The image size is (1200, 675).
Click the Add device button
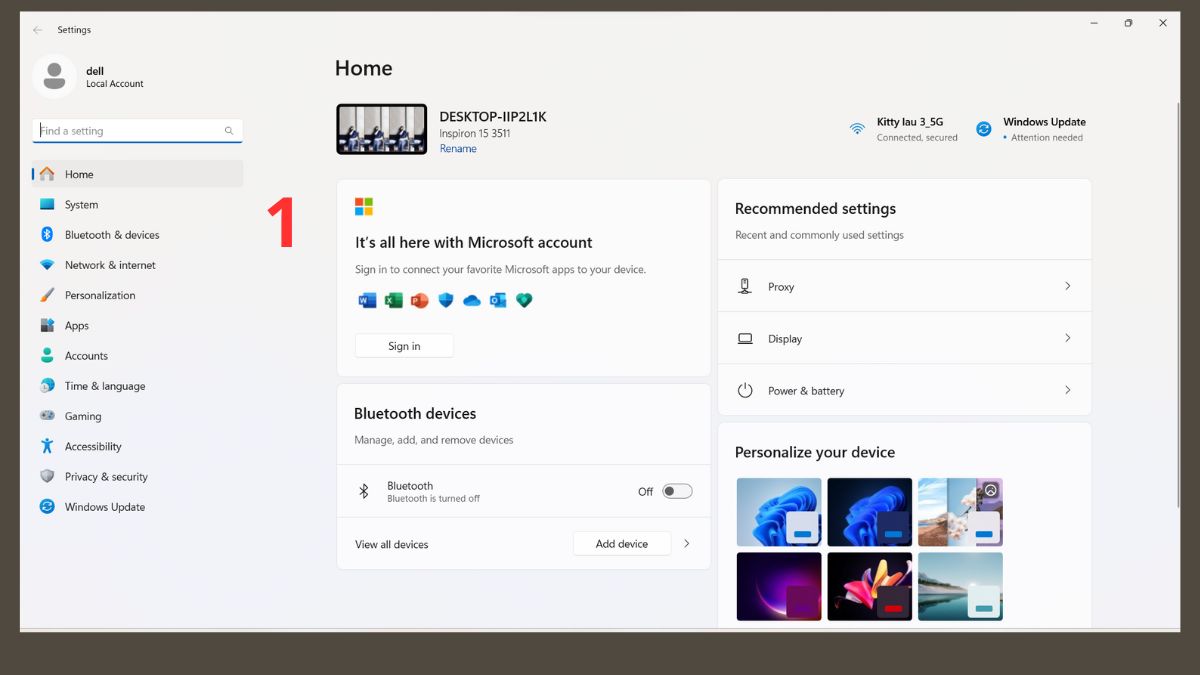click(622, 544)
